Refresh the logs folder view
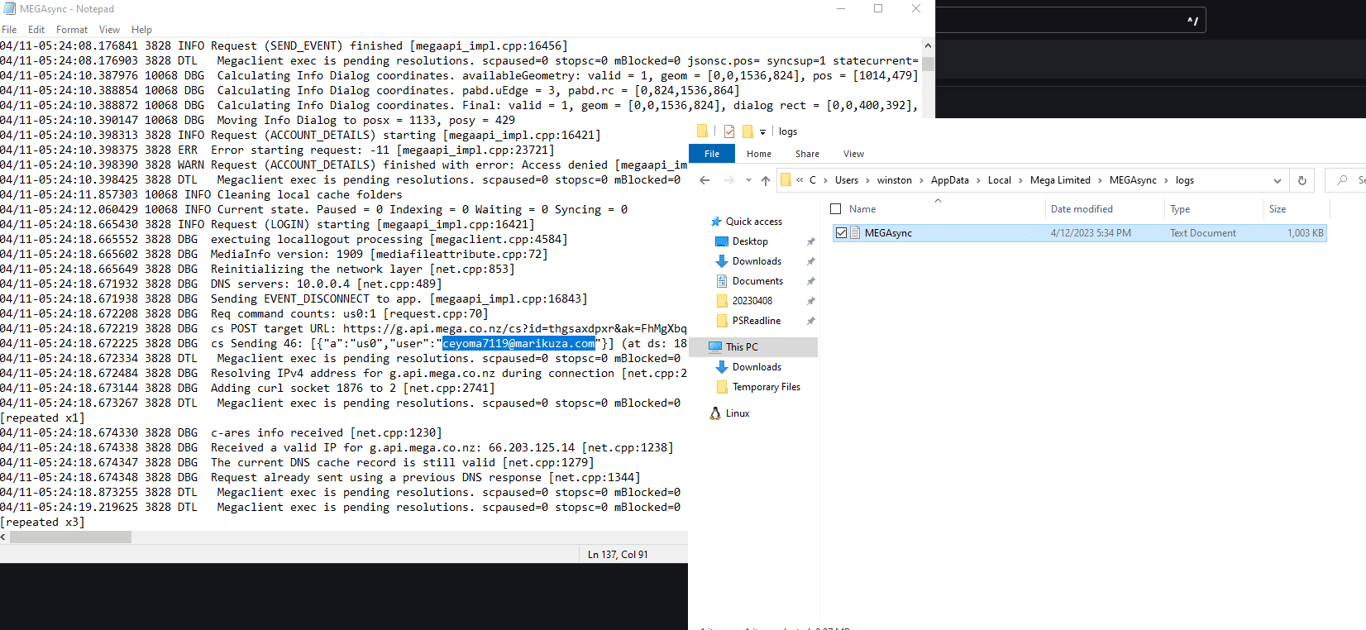 pyautogui.click(x=1302, y=181)
